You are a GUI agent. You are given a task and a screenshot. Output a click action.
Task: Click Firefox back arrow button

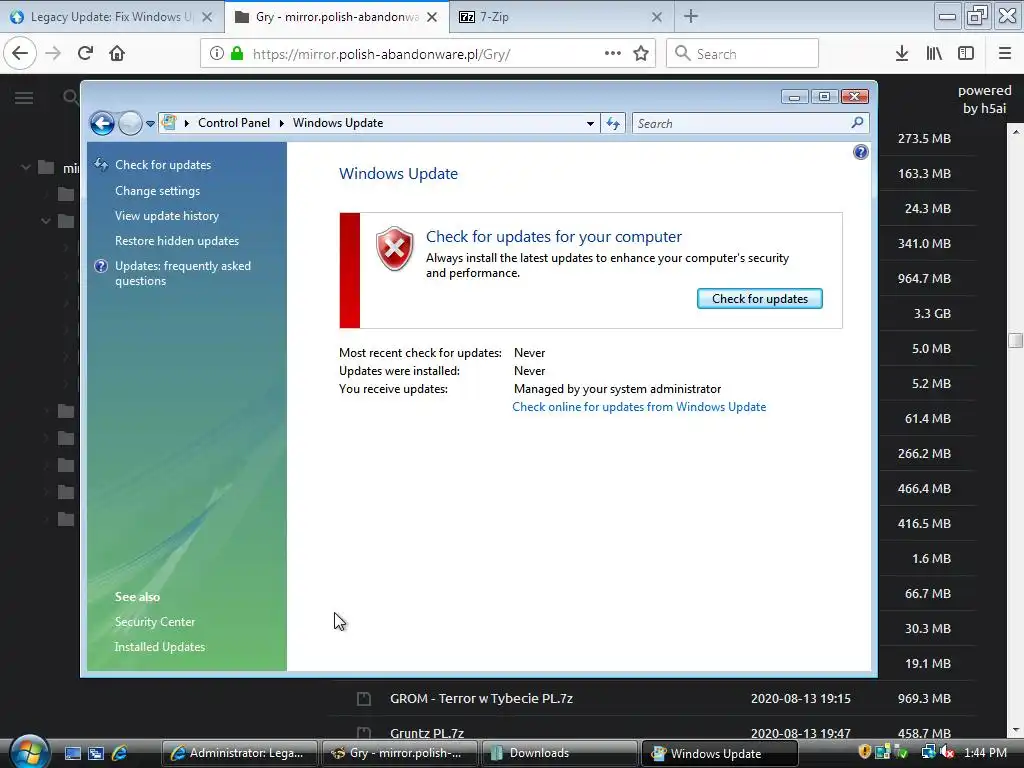[20, 53]
